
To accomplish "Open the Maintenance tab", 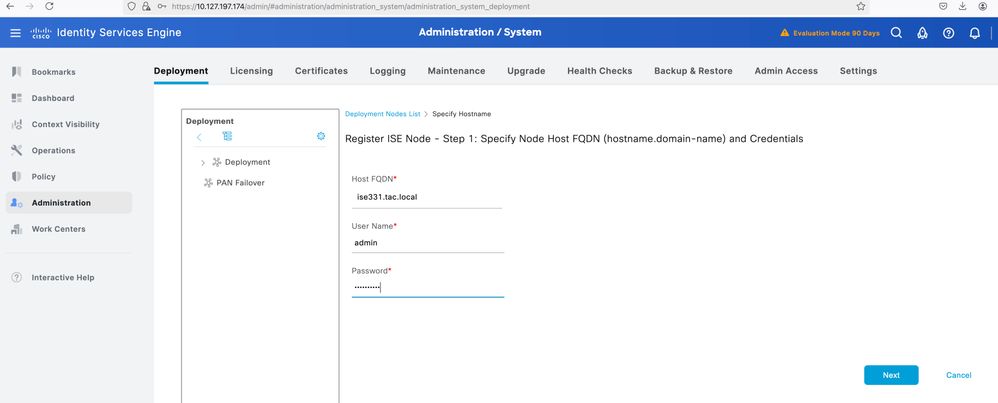I will [456, 71].
